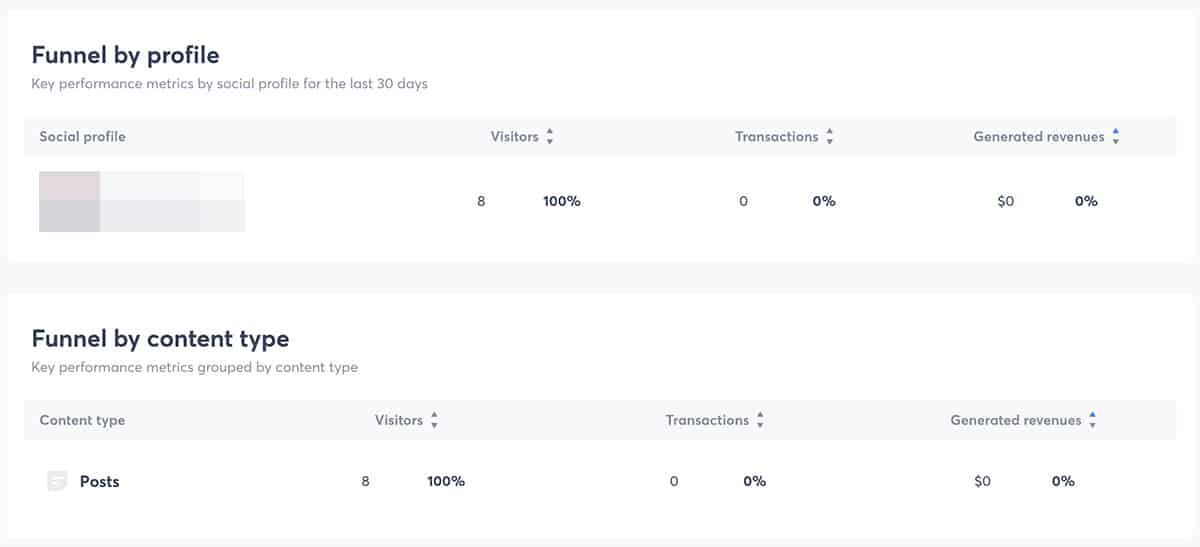The height and width of the screenshot is (547, 1200).
Task: Click the Content type column header
Action: [82, 420]
